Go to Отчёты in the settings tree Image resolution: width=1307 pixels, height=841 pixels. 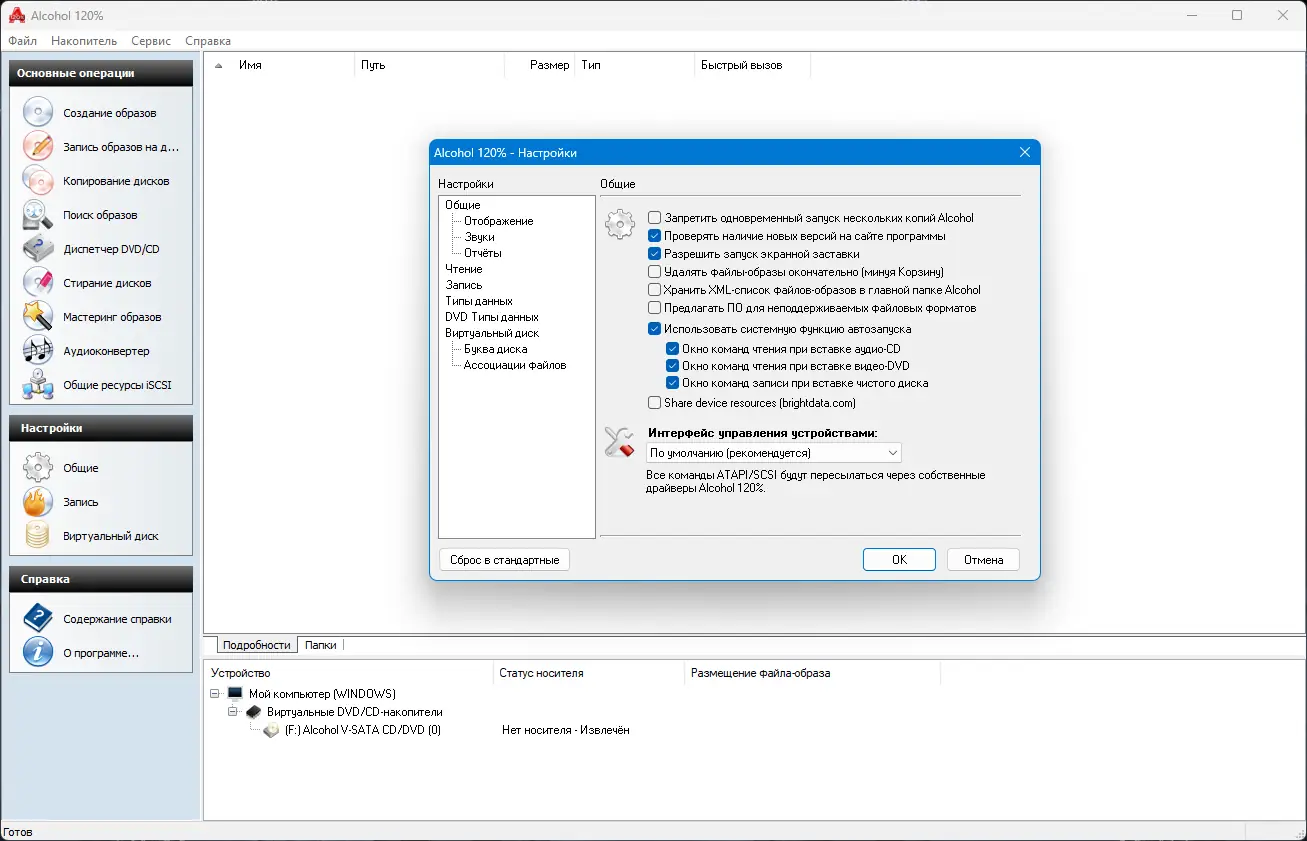pos(483,253)
